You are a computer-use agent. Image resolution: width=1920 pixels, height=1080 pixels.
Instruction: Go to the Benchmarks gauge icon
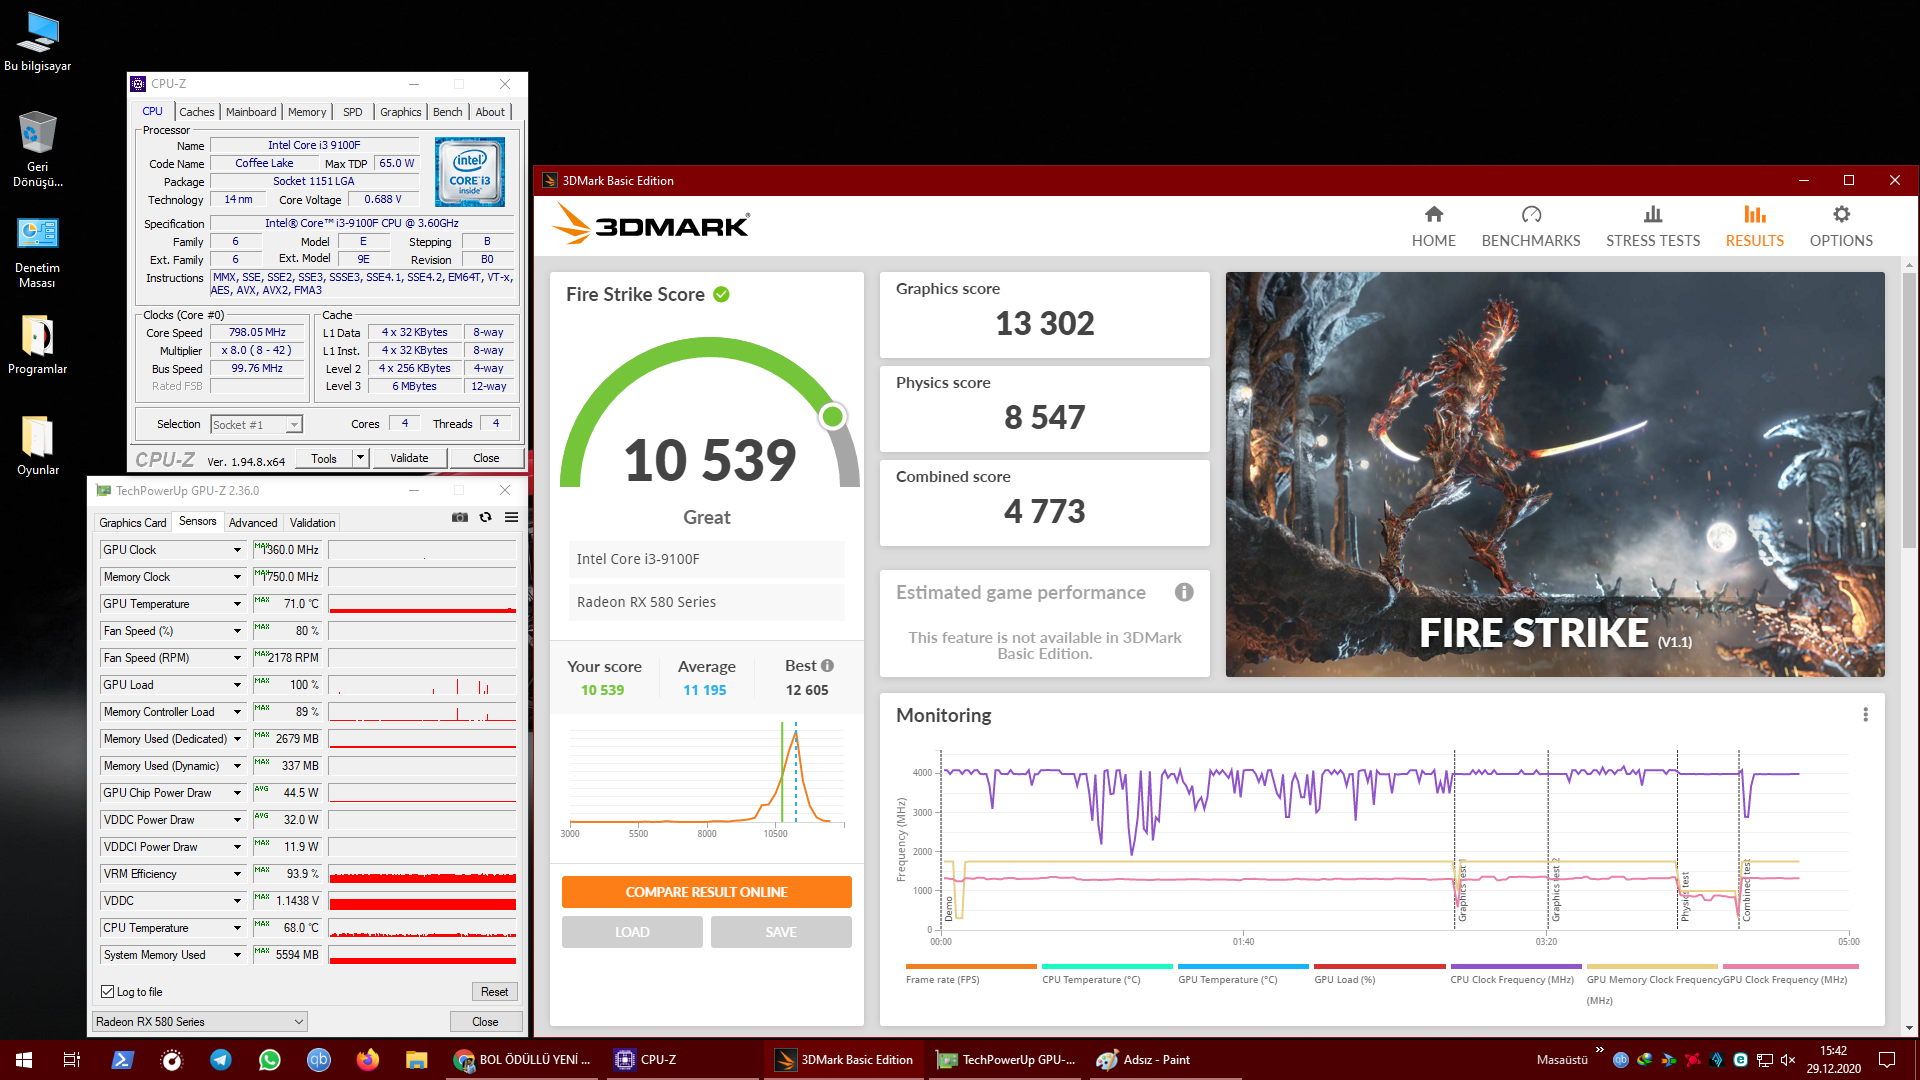pos(1530,215)
